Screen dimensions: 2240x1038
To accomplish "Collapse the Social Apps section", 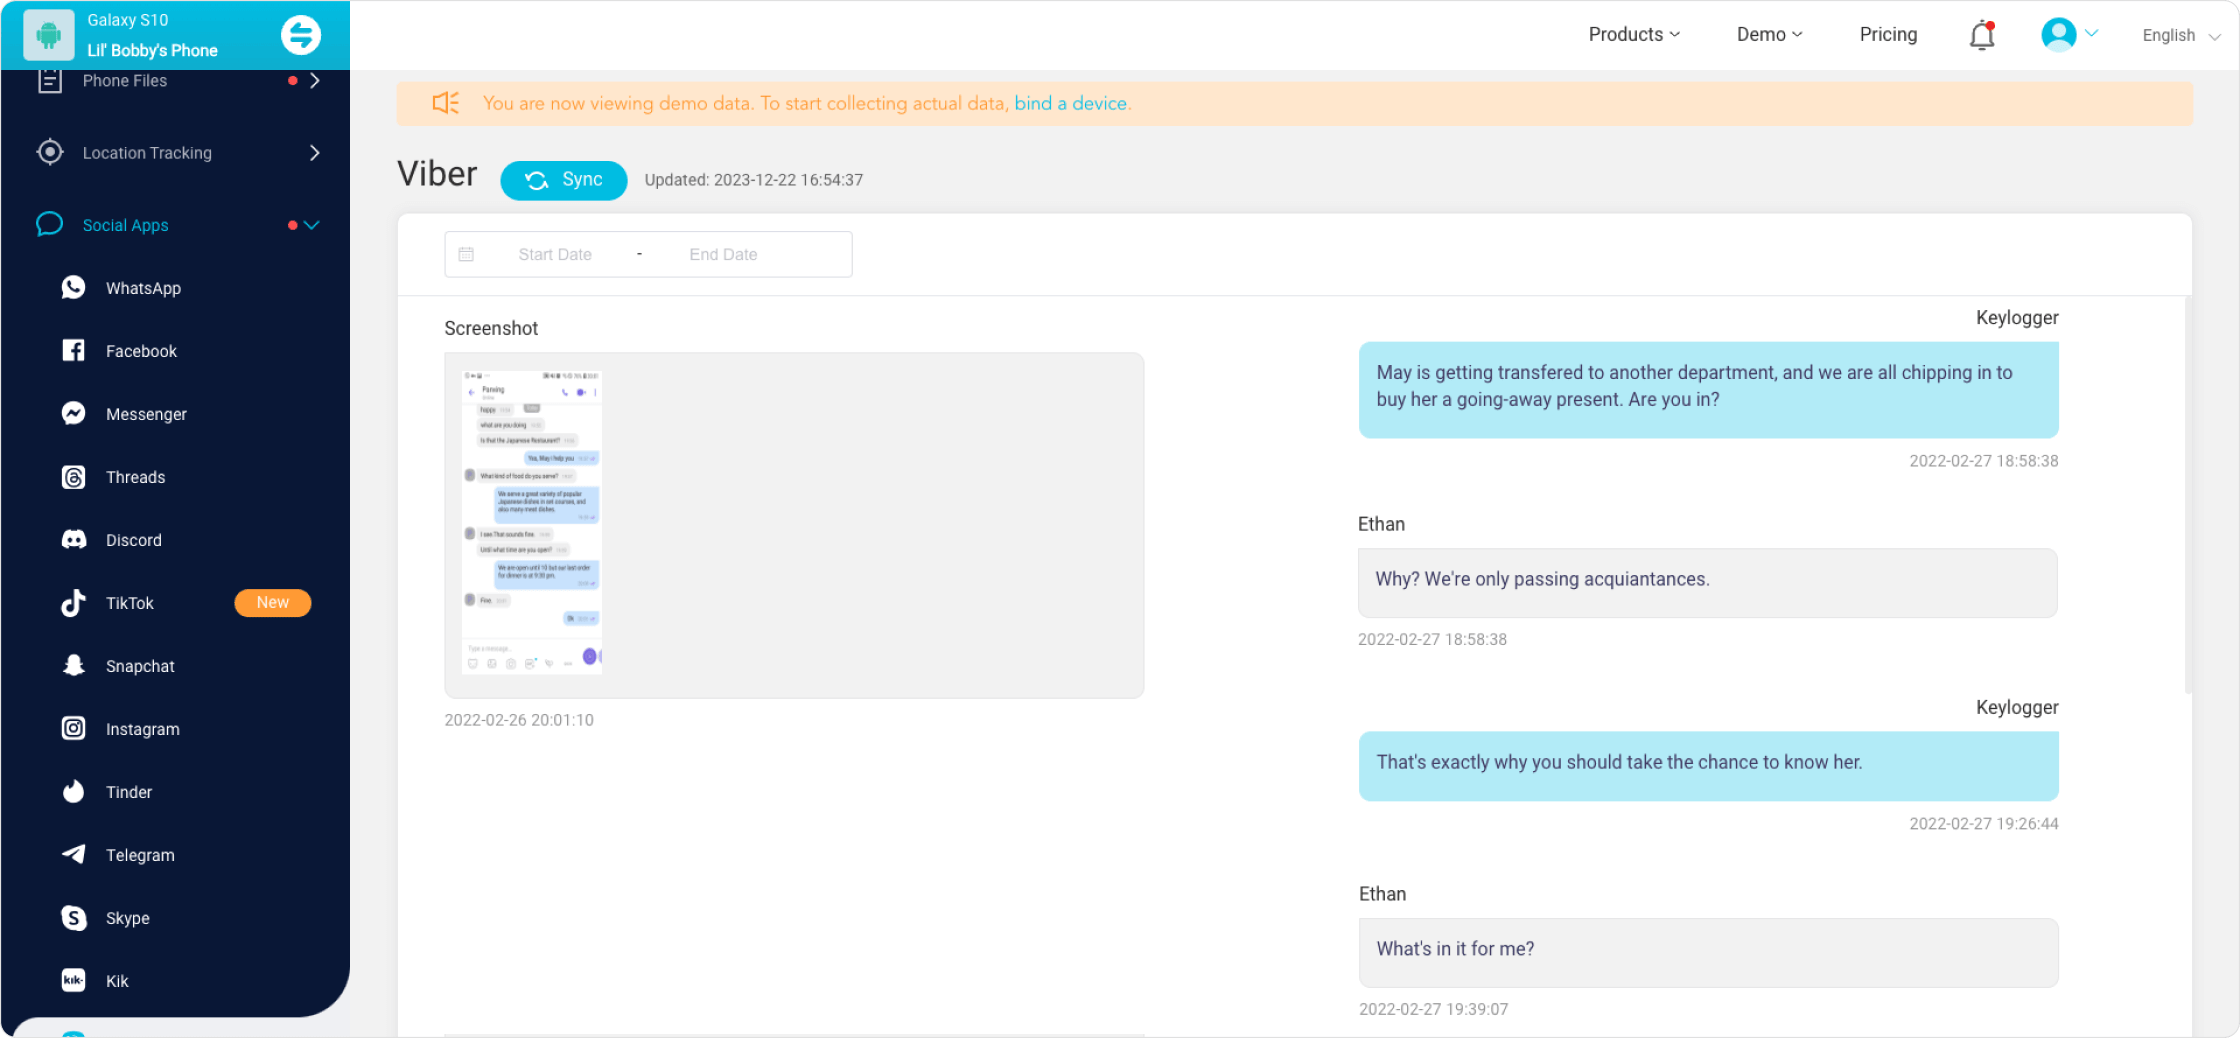I will 312,225.
